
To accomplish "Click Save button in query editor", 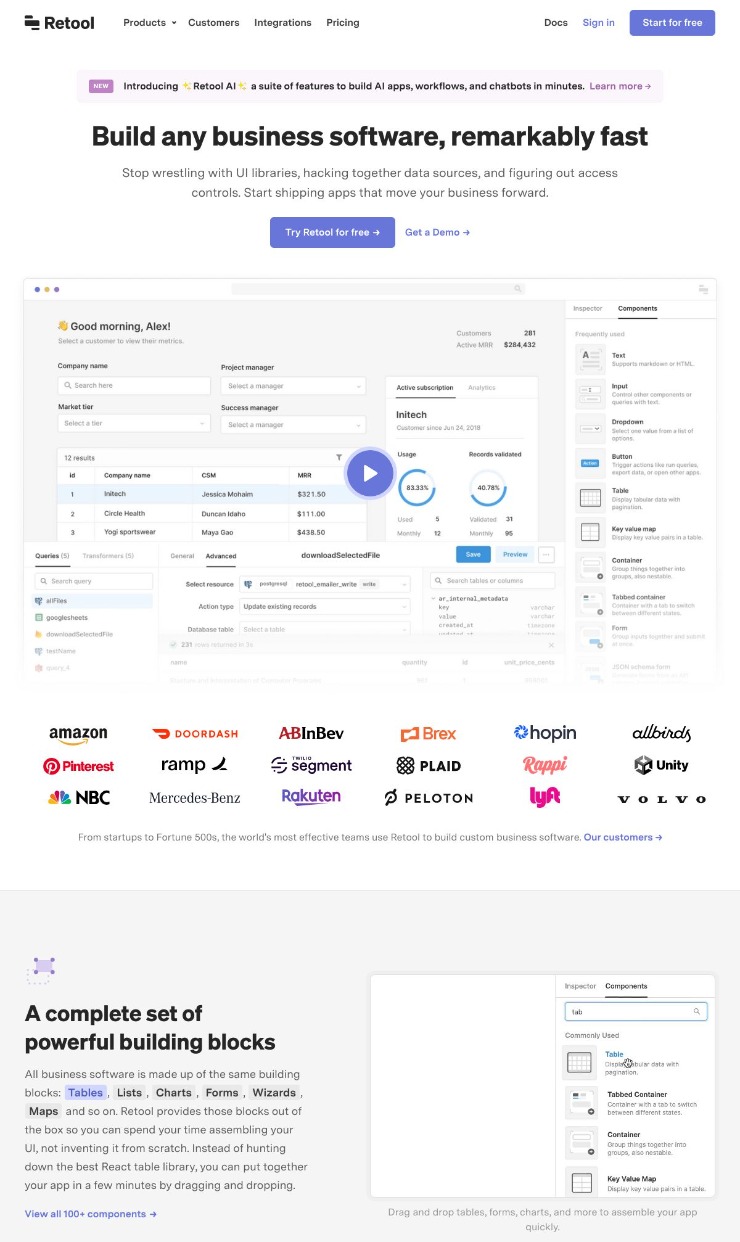I will [x=473, y=554].
